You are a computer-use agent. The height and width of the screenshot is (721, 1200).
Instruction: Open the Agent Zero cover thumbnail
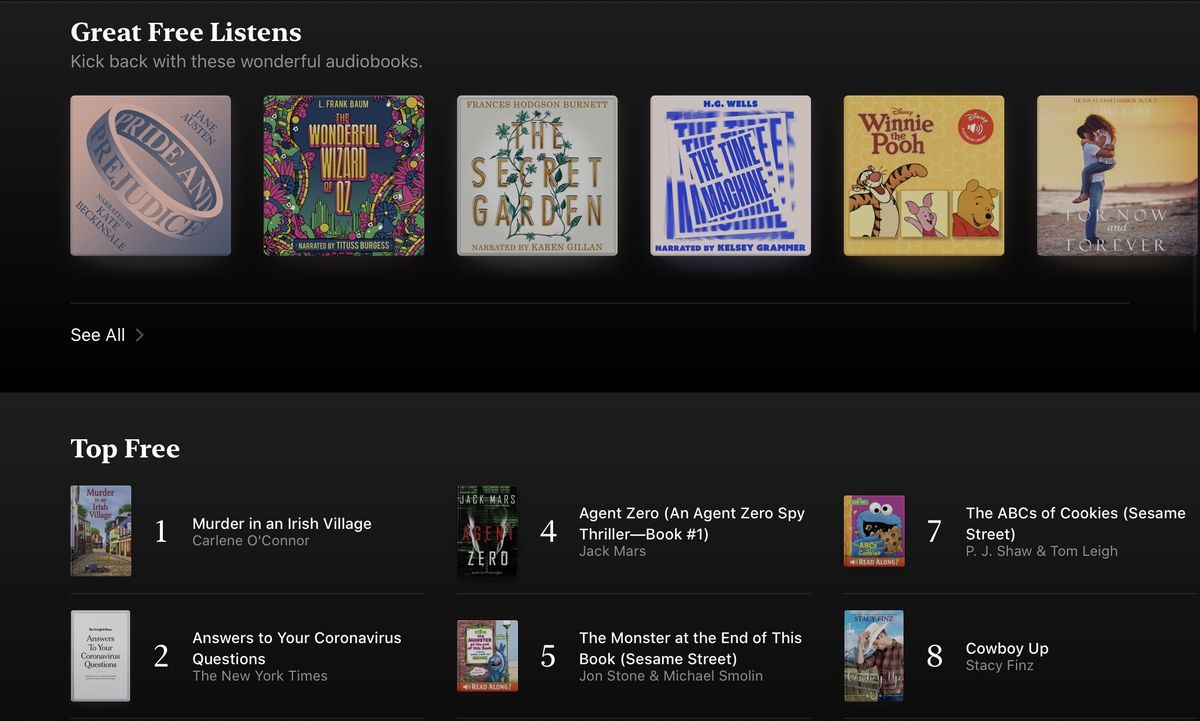pyautogui.click(x=487, y=531)
